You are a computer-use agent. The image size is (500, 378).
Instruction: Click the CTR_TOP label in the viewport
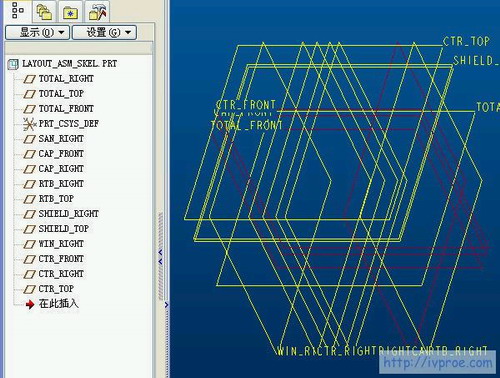point(466,42)
